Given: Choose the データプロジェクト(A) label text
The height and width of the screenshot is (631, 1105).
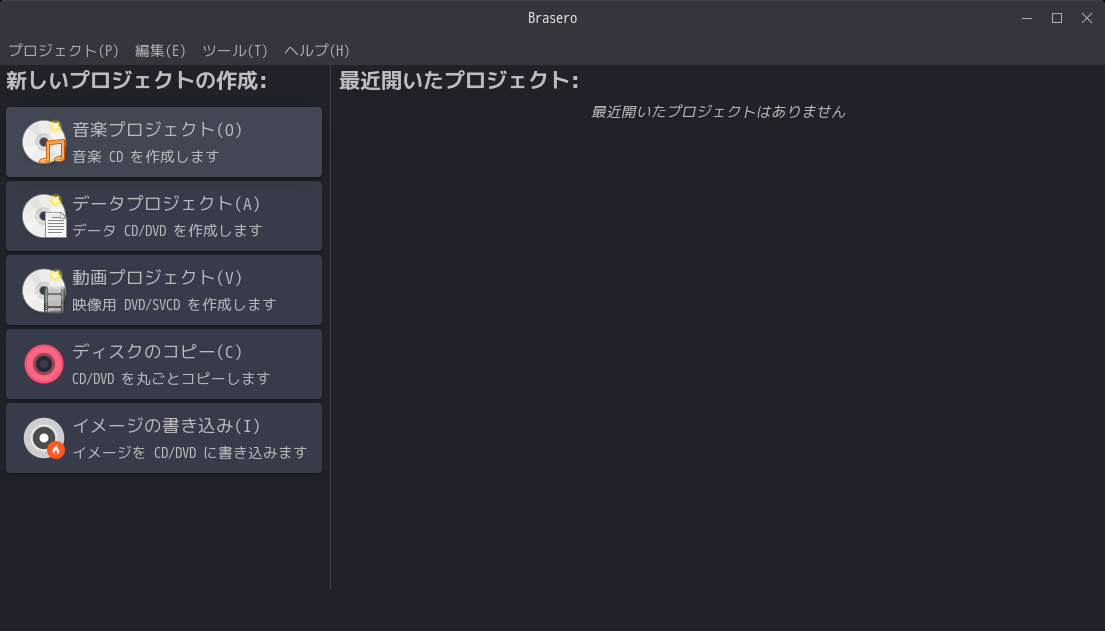Looking at the screenshot, I should coord(166,204).
